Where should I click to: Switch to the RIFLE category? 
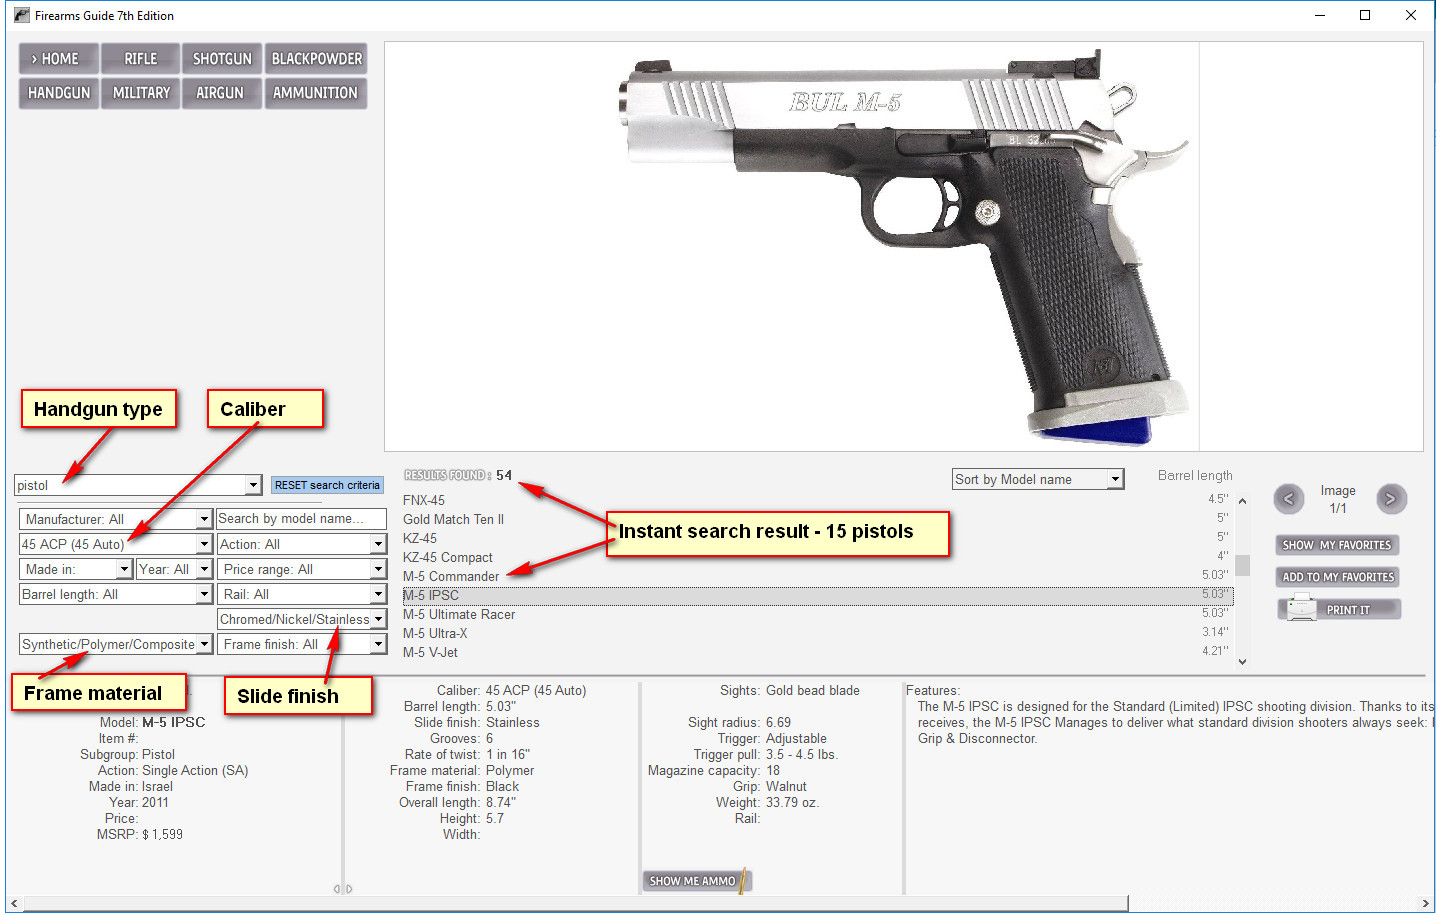pyautogui.click(x=140, y=59)
